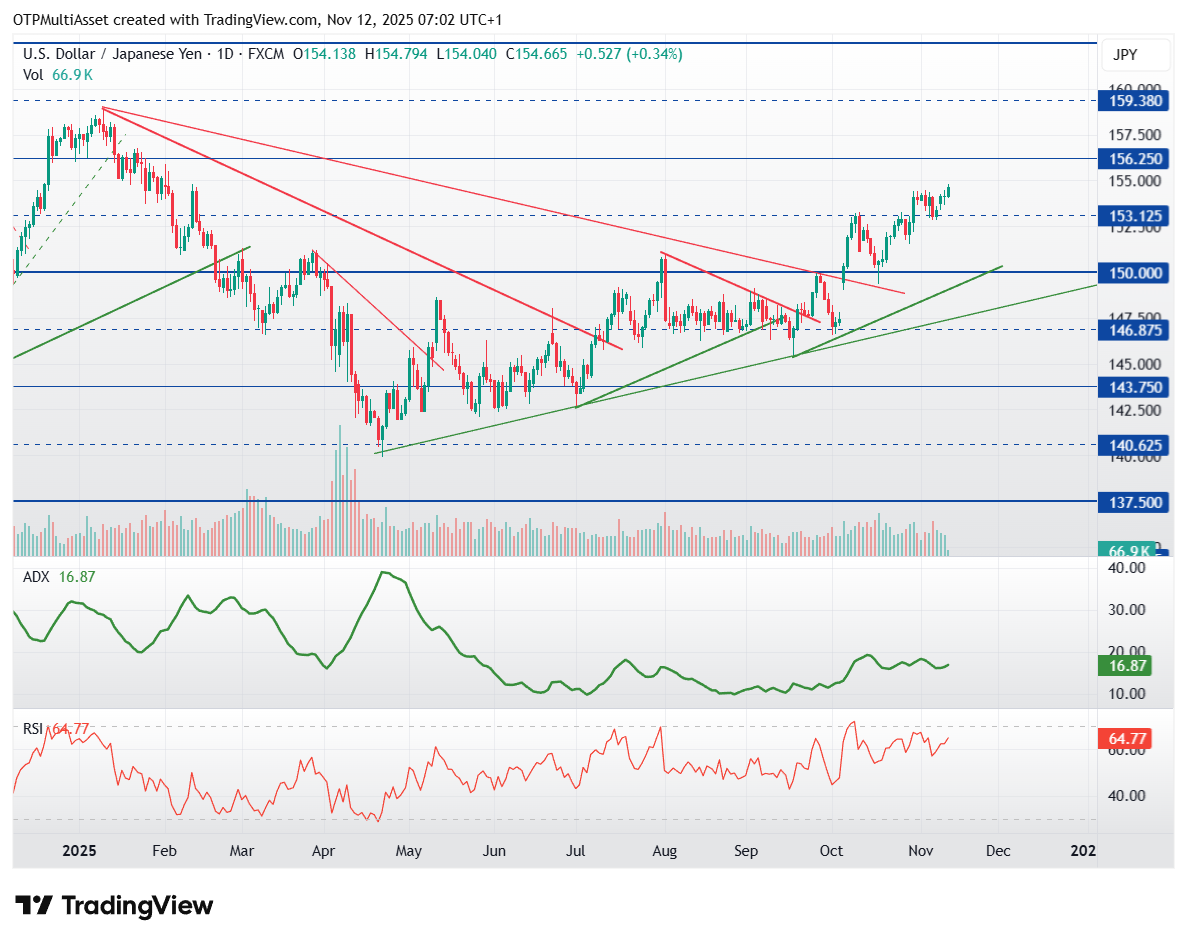This screenshot has width=1187, height=943.
Task: Click the 159.380 price label on the scale
Action: (1135, 101)
